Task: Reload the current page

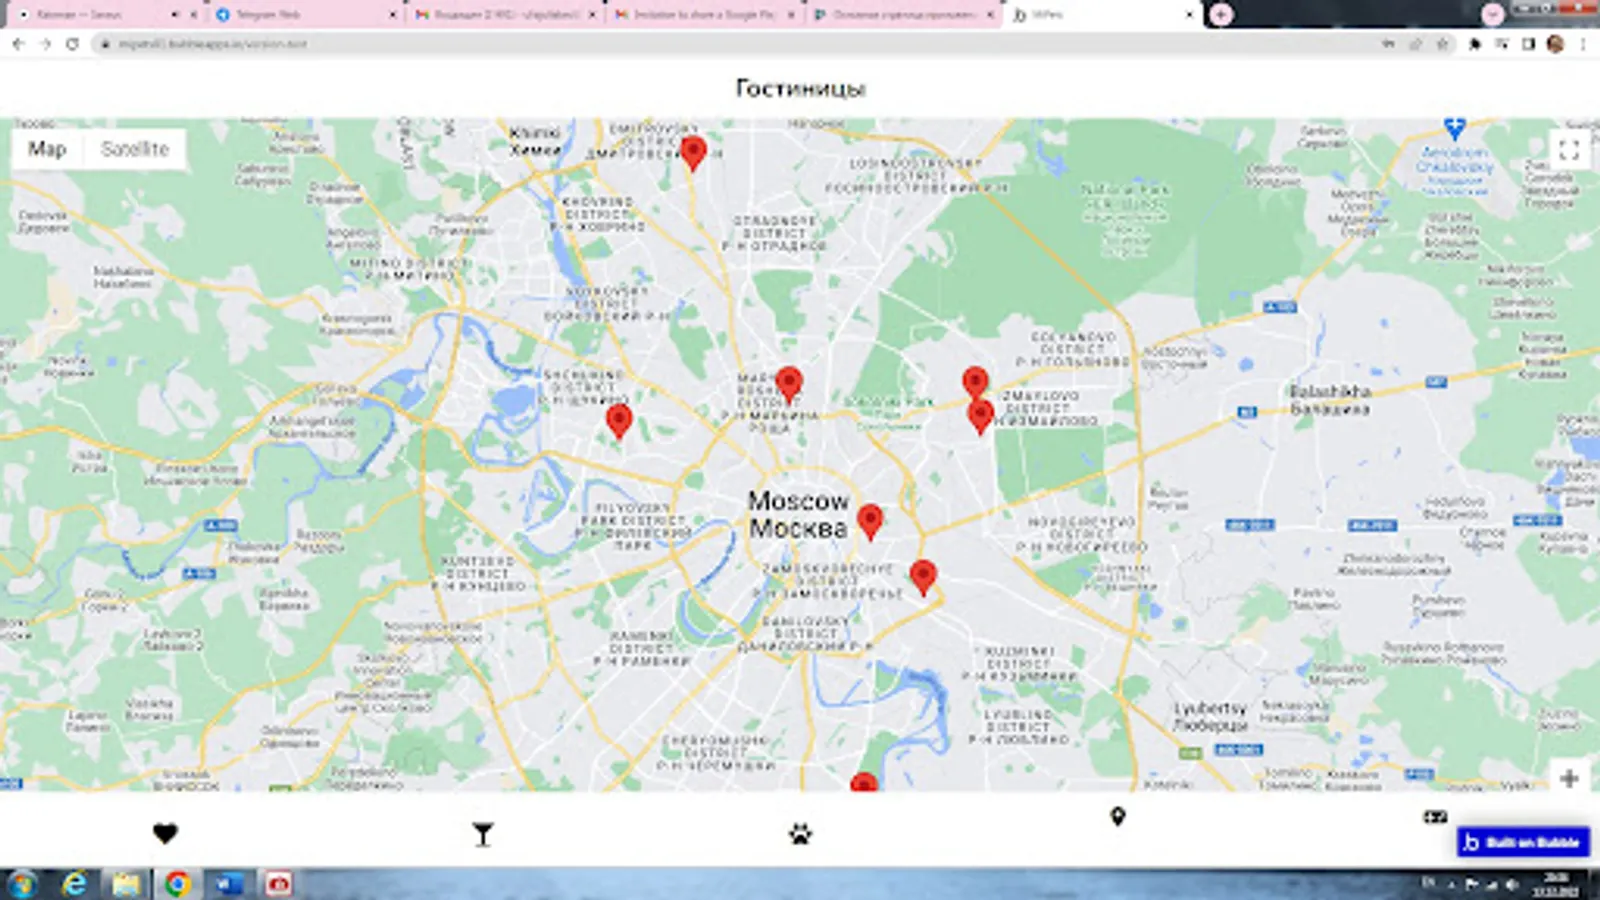Action: coord(72,44)
